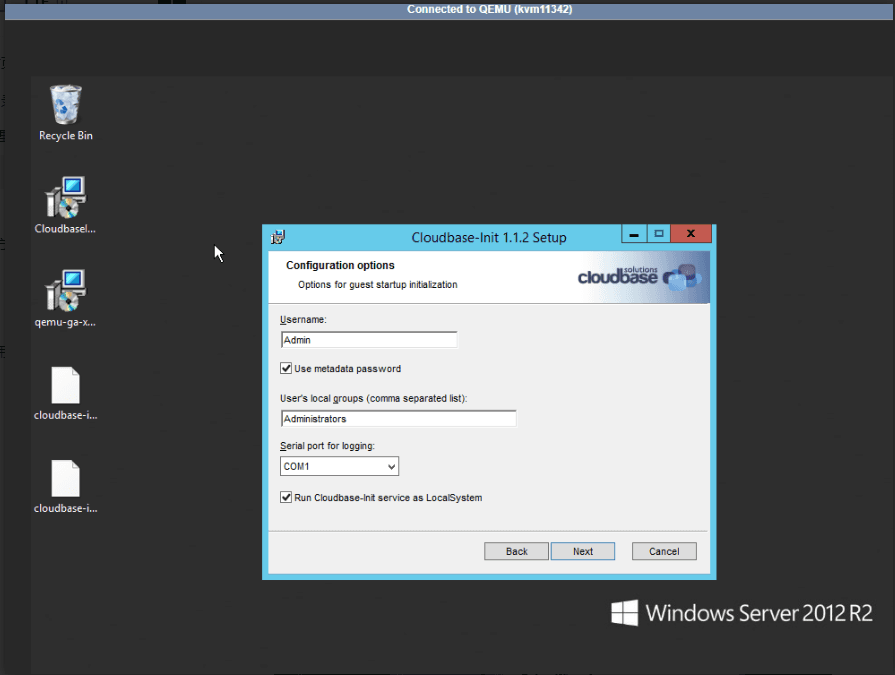The width and height of the screenshot is (895, 675).
Task: Click the local groups field with Administrators
Action: coord(398,418)
